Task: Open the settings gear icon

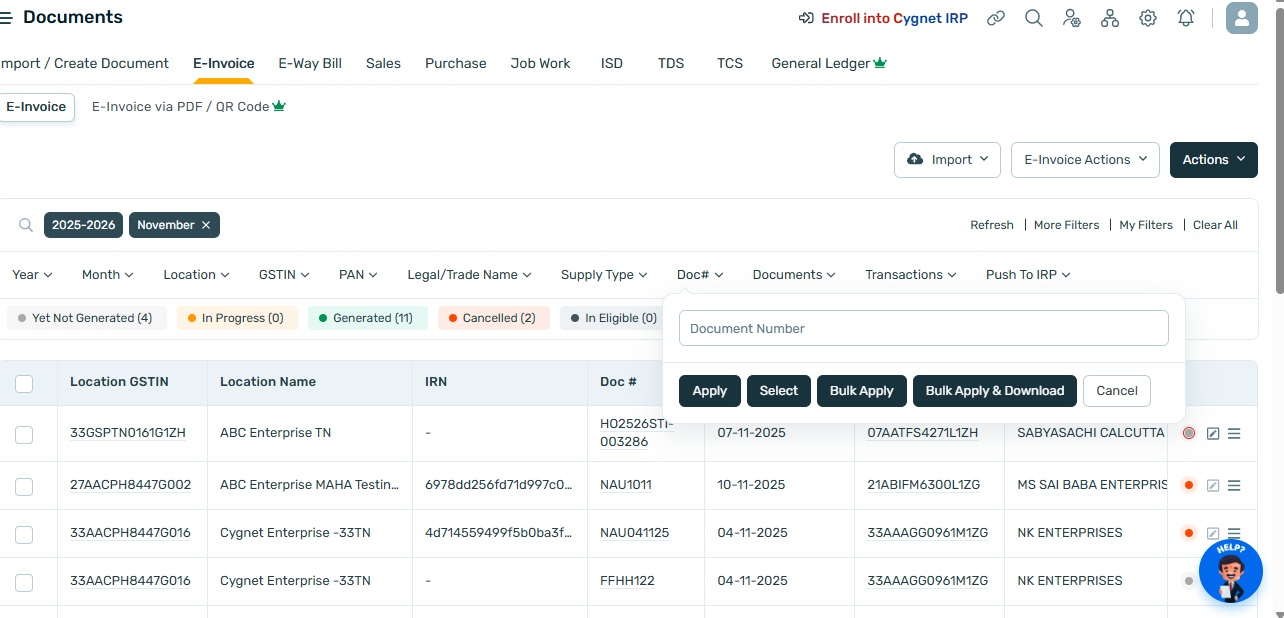Action: coord(1147,18)
